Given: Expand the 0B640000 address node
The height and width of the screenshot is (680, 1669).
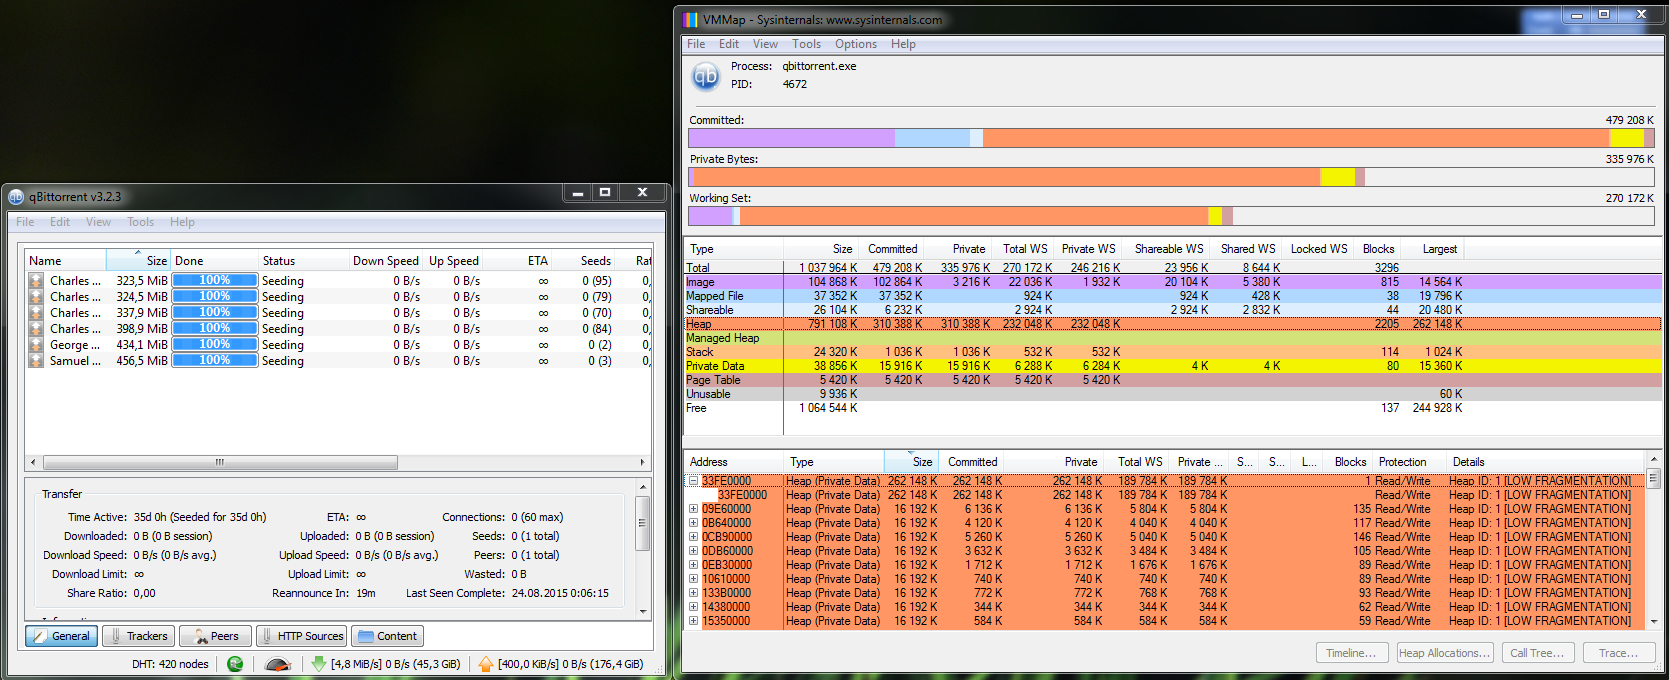Looking at the screenshot, I should click(x=693, y=523).
